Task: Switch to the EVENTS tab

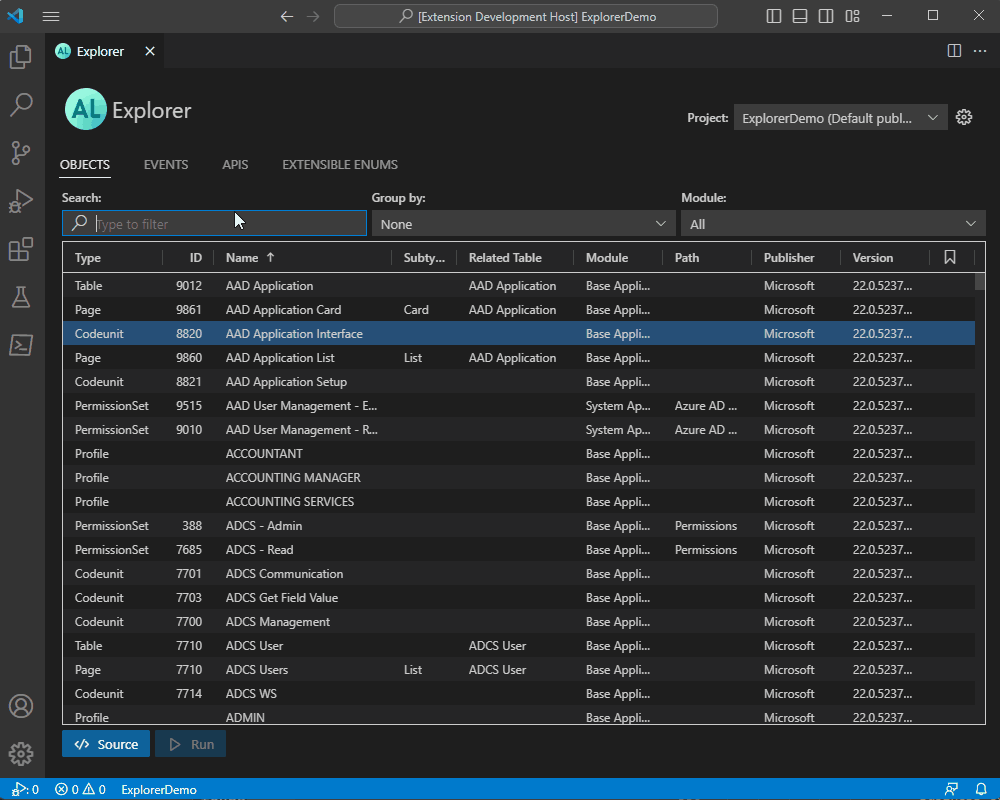Action: pyautogui.click(x=166, y=165)
